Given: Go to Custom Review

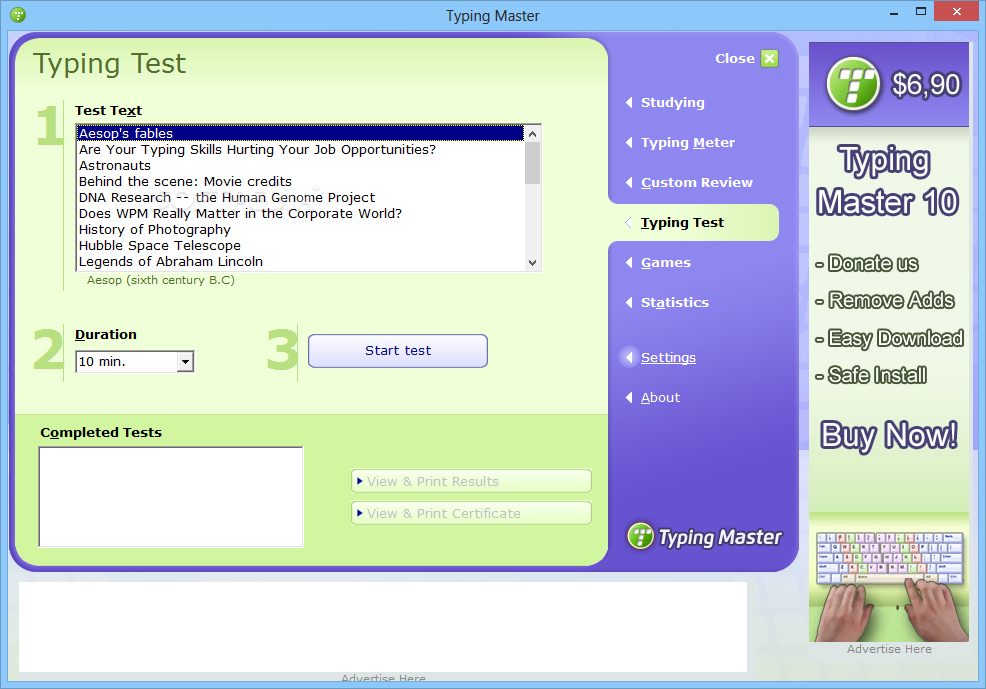Looking at the screenshot, I should (696, 182).
